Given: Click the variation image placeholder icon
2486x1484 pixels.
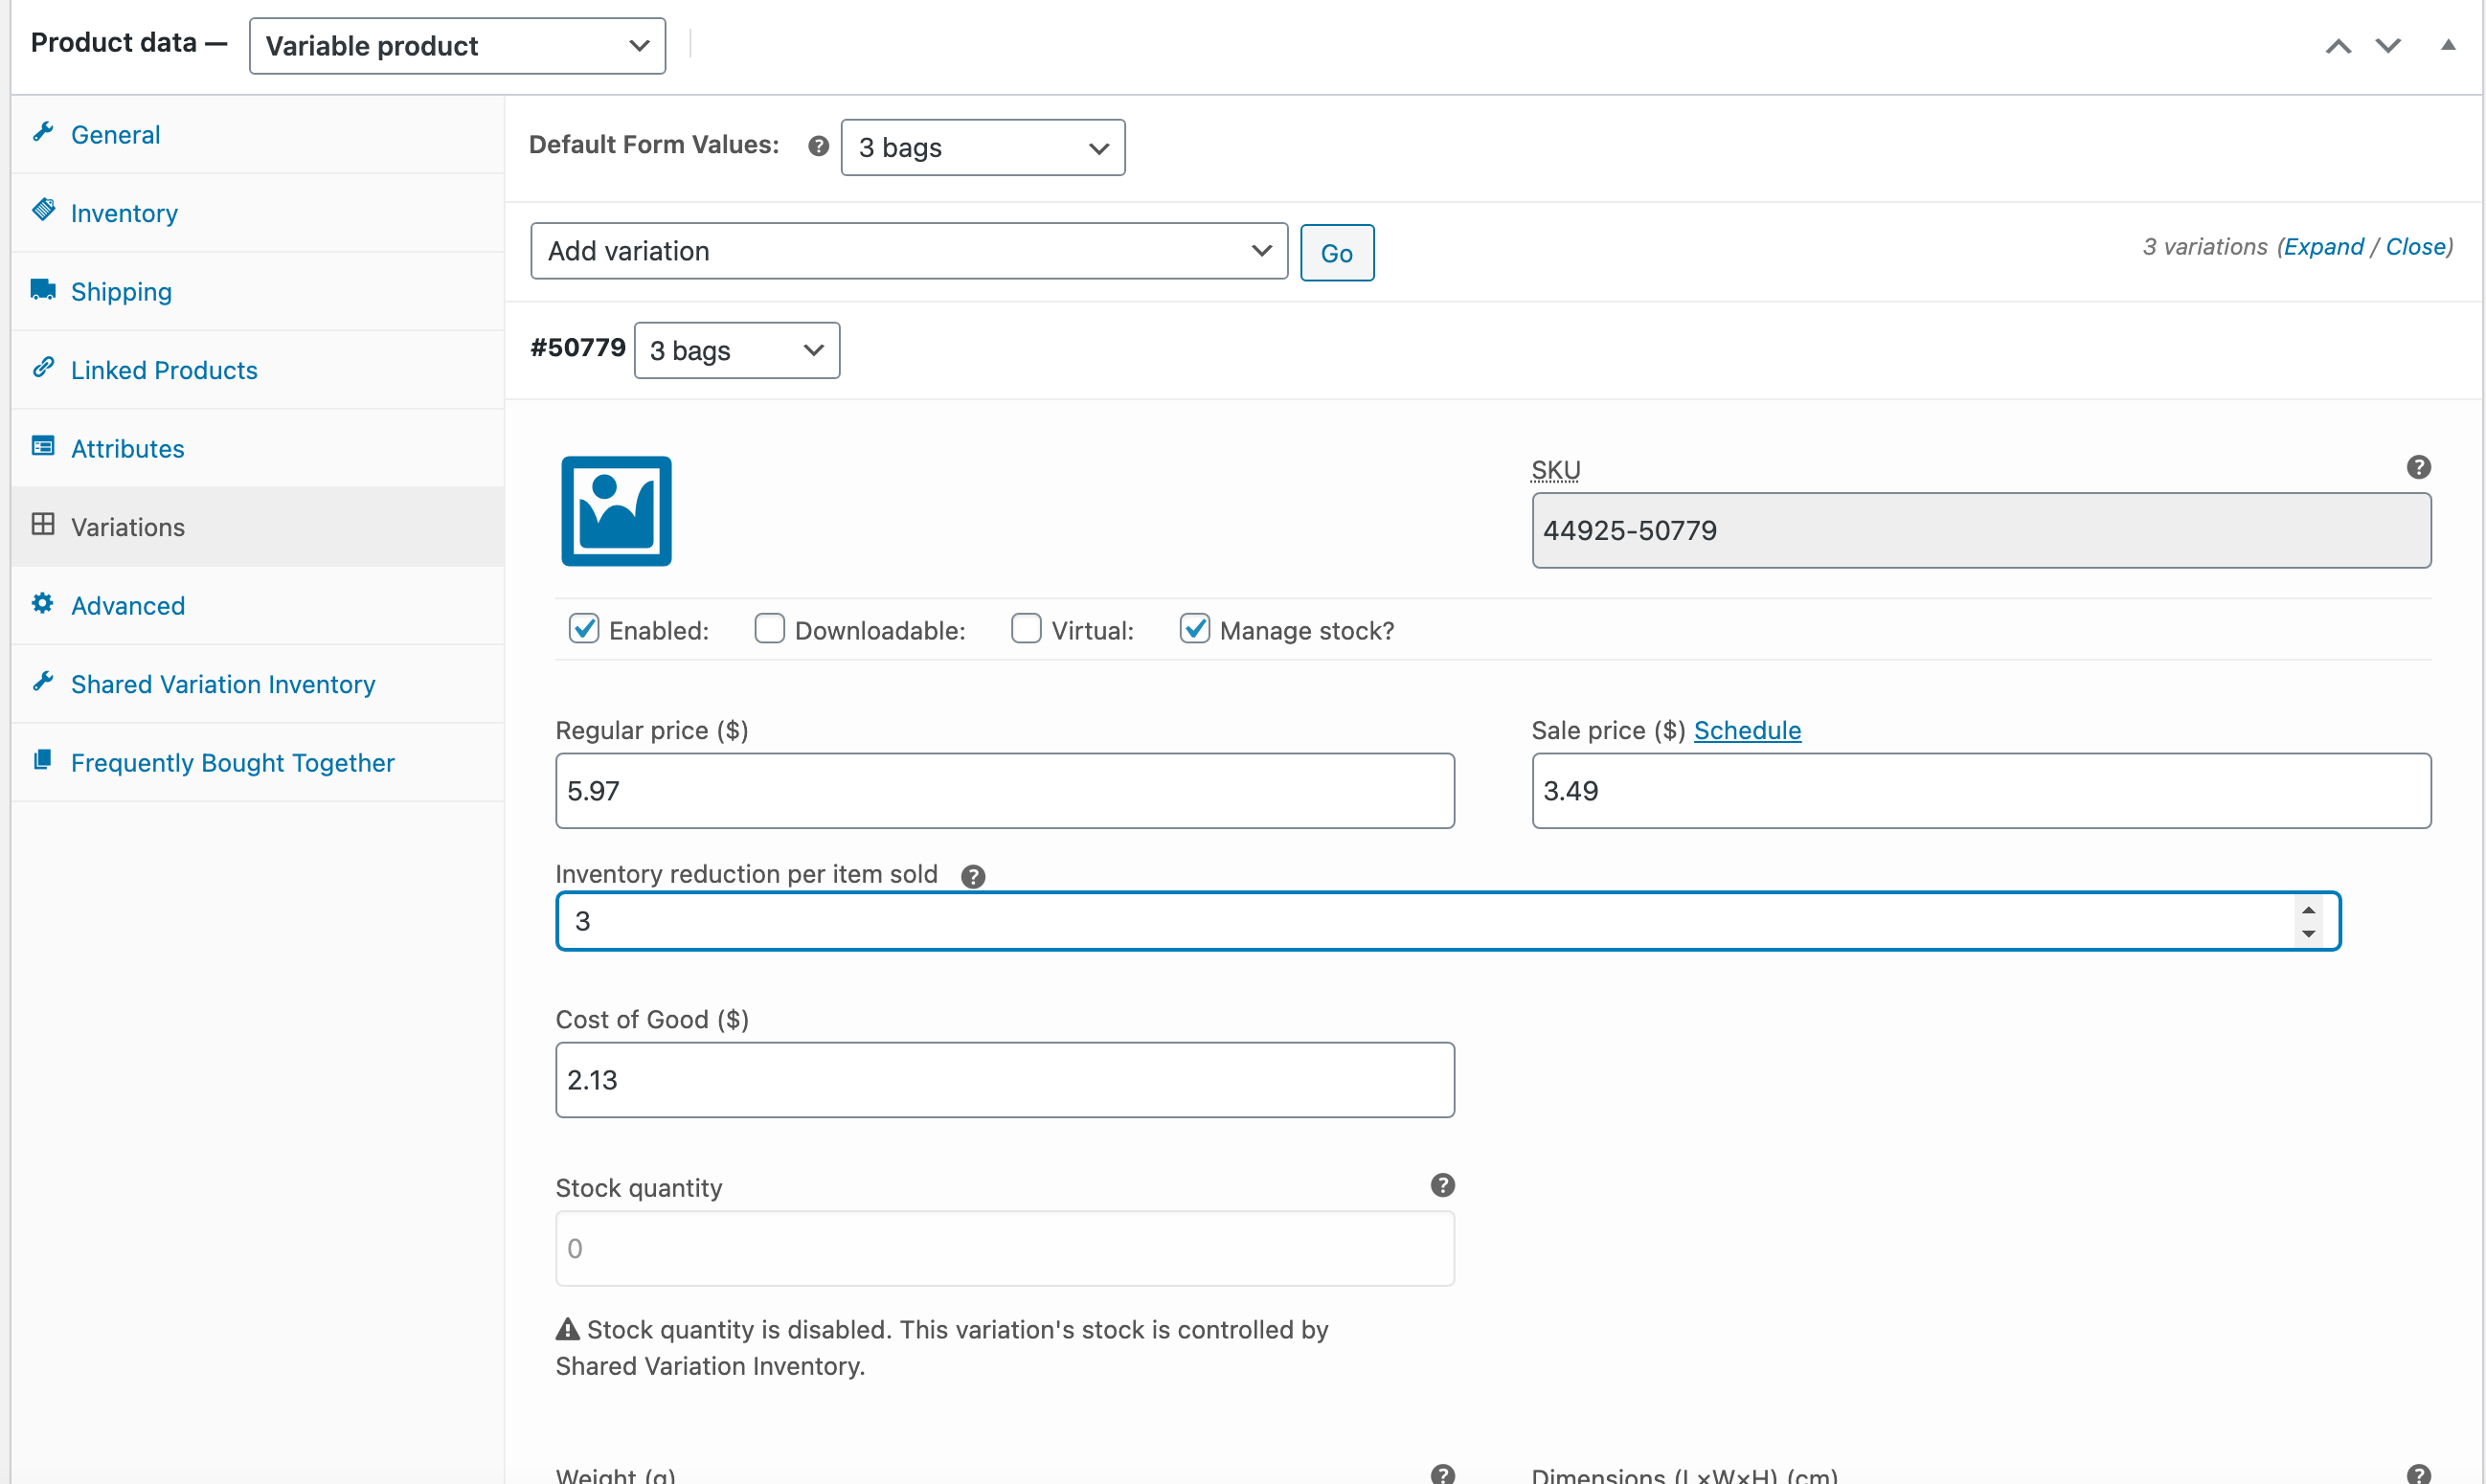Looking at the screenshot, I should 616,511.
